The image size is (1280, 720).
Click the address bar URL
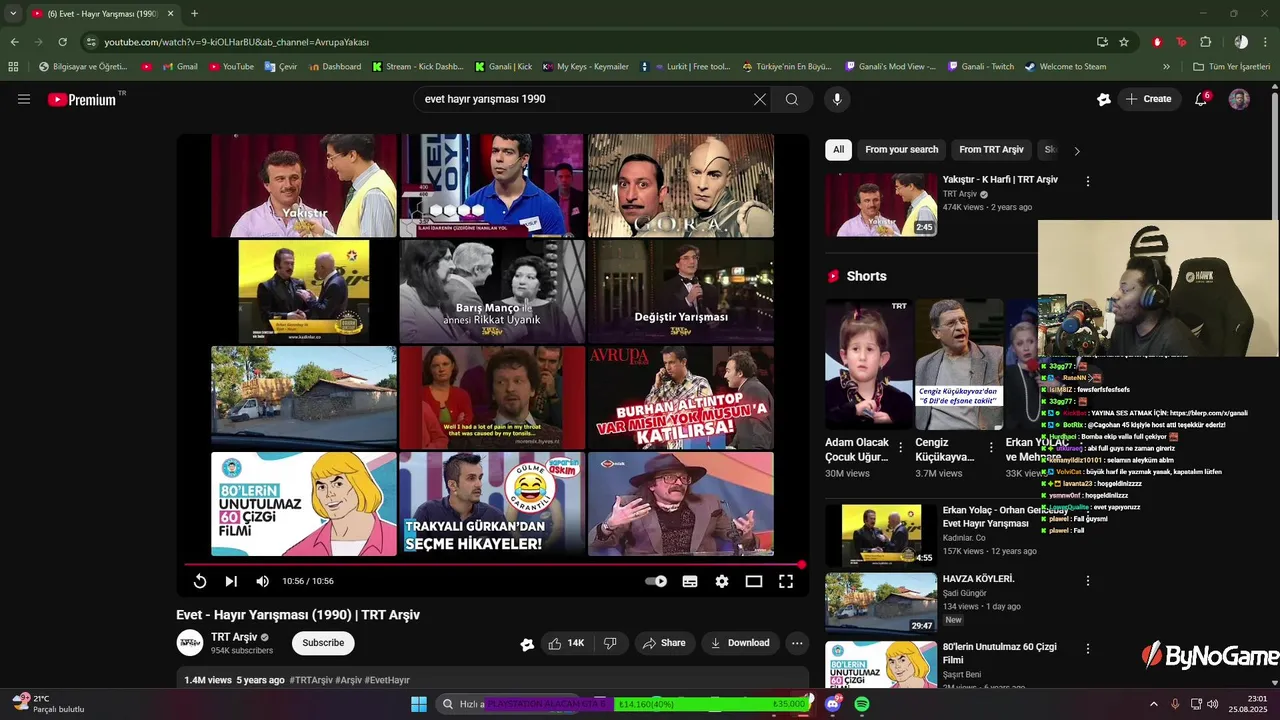pos(237,42)
